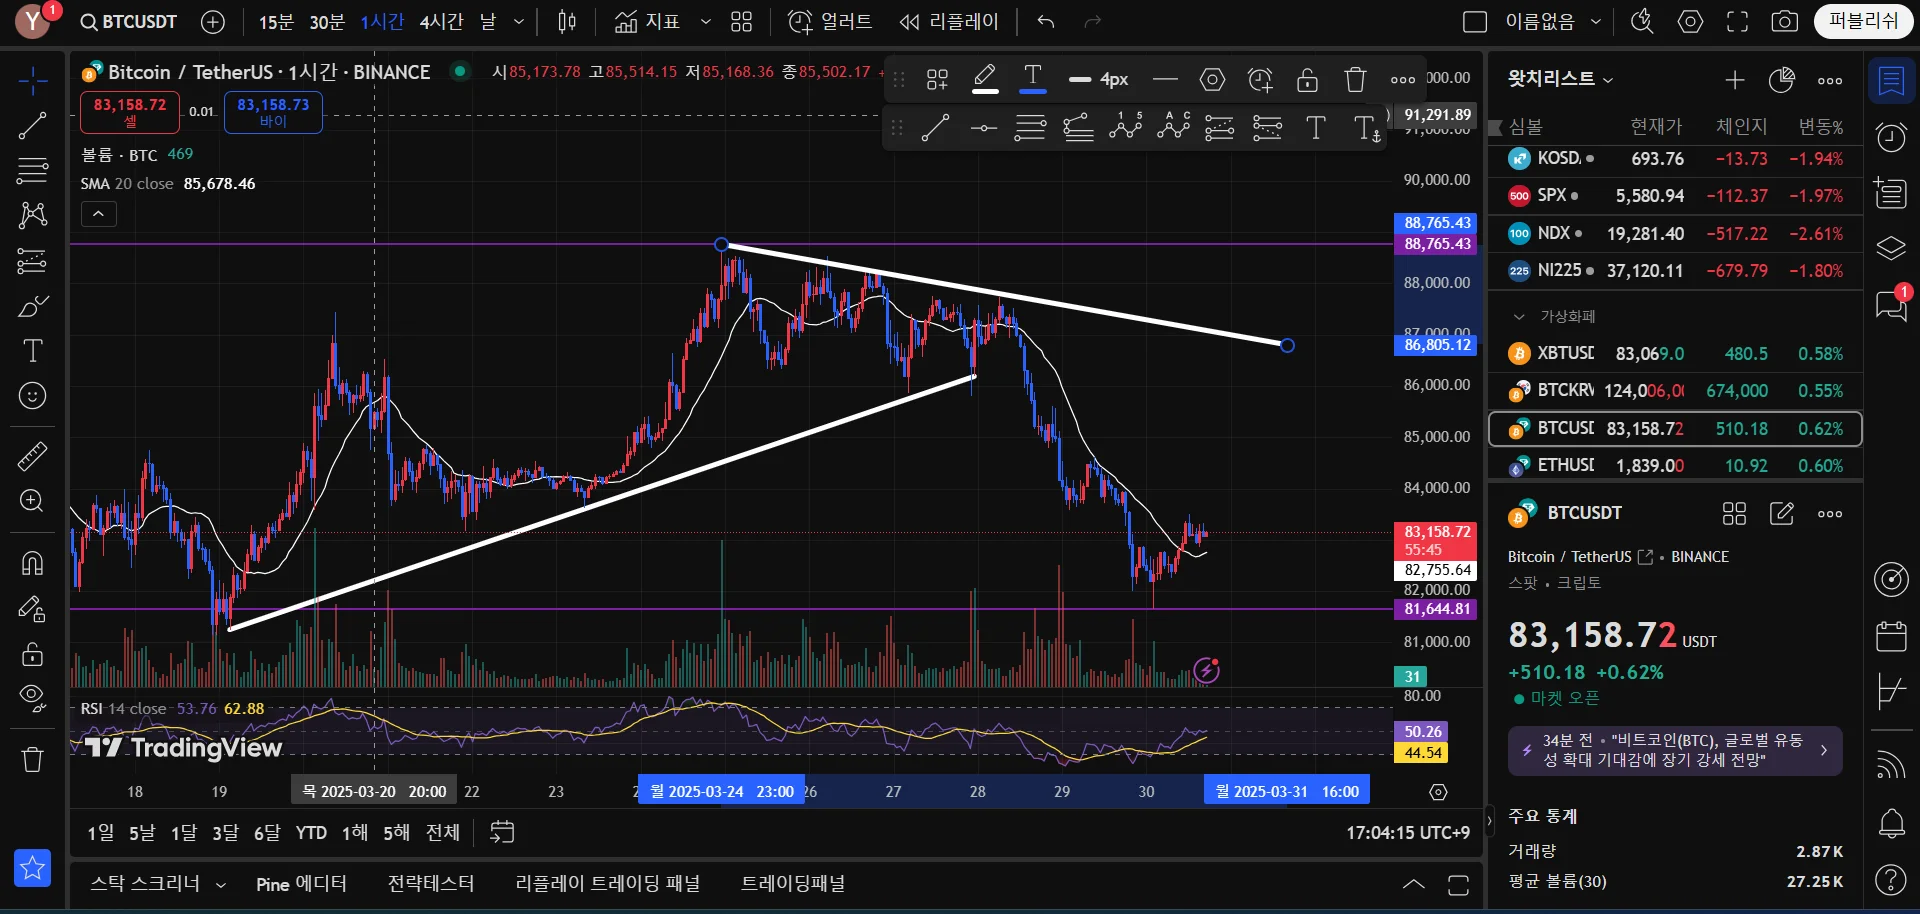Open indicator templates grid icon
1920x914 pixels.
pos(741,22)
